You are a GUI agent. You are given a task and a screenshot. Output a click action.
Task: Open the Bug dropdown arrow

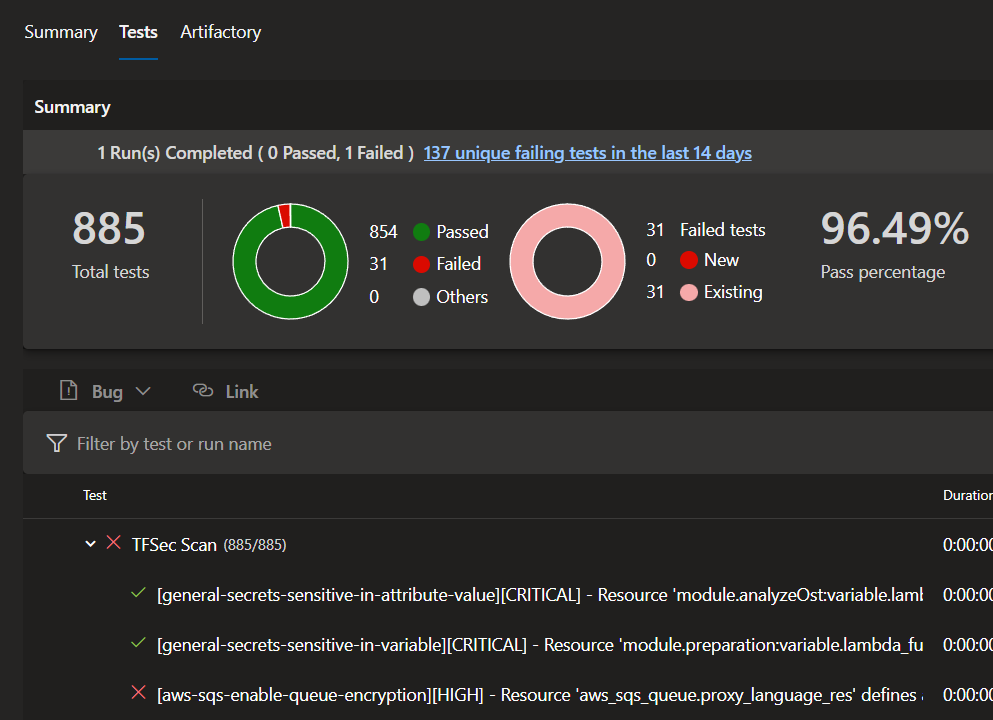tap(142, 391)
